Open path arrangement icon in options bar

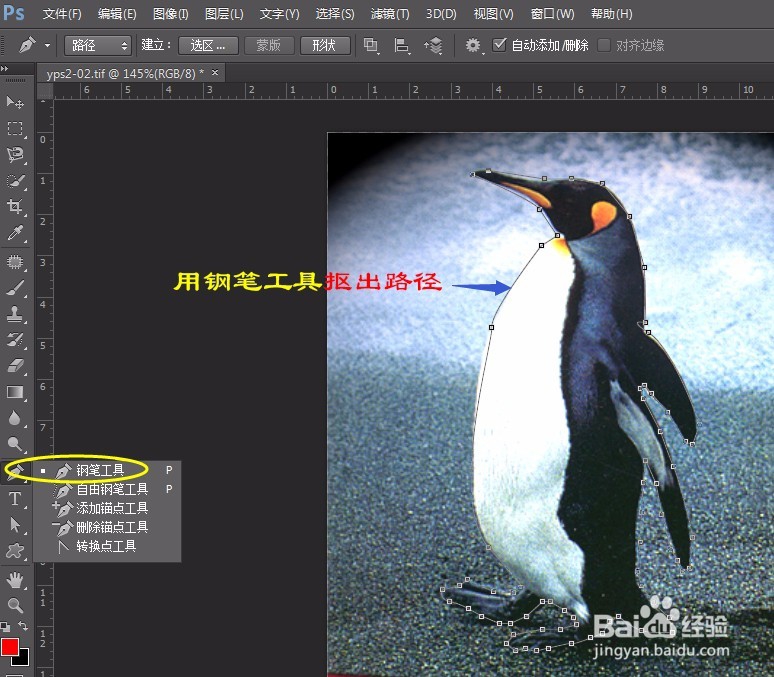pos(433,46)
